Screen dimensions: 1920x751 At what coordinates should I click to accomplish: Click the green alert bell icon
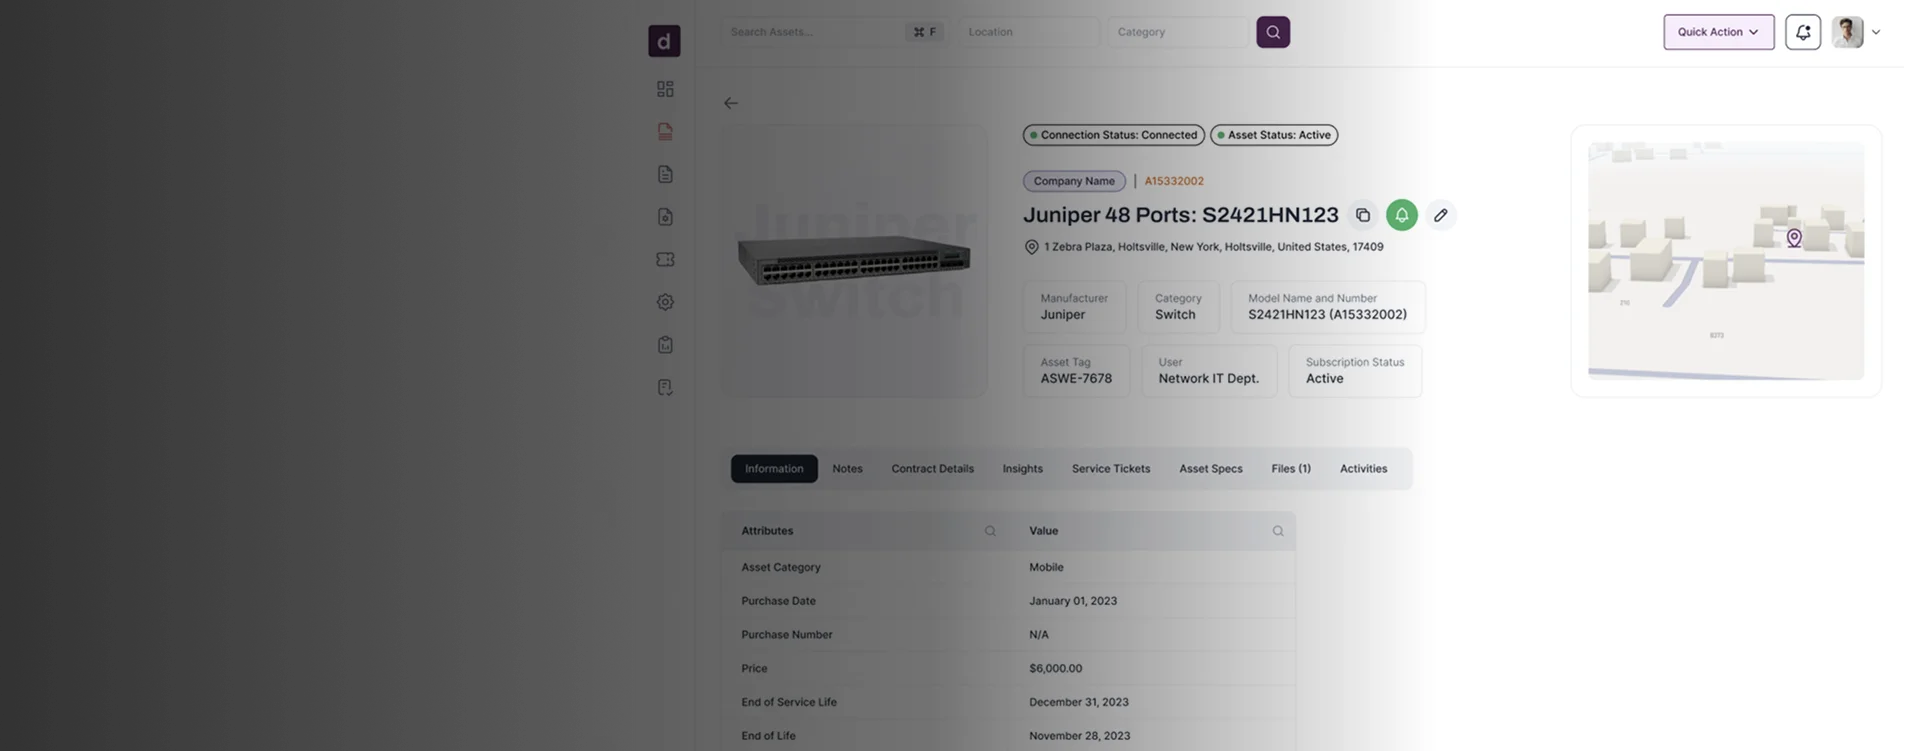point(1401,215)
